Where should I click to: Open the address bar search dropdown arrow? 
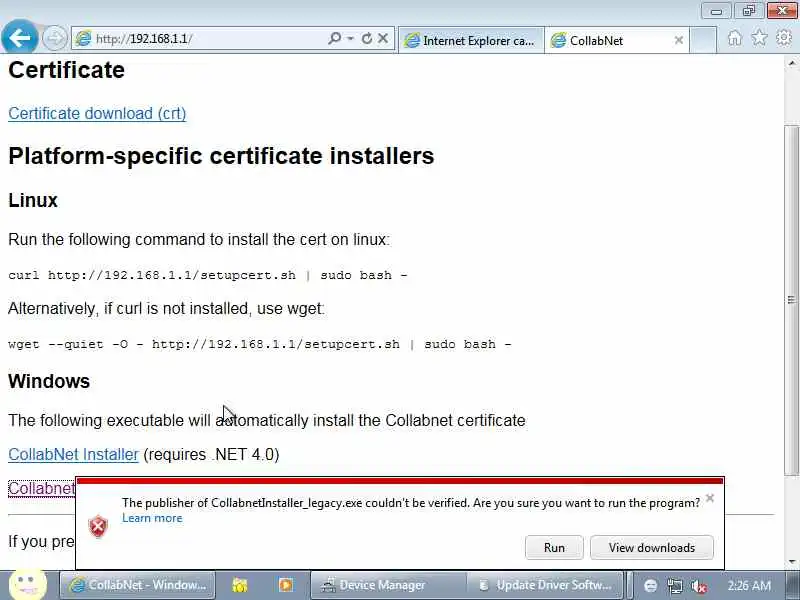click(351, 38)
